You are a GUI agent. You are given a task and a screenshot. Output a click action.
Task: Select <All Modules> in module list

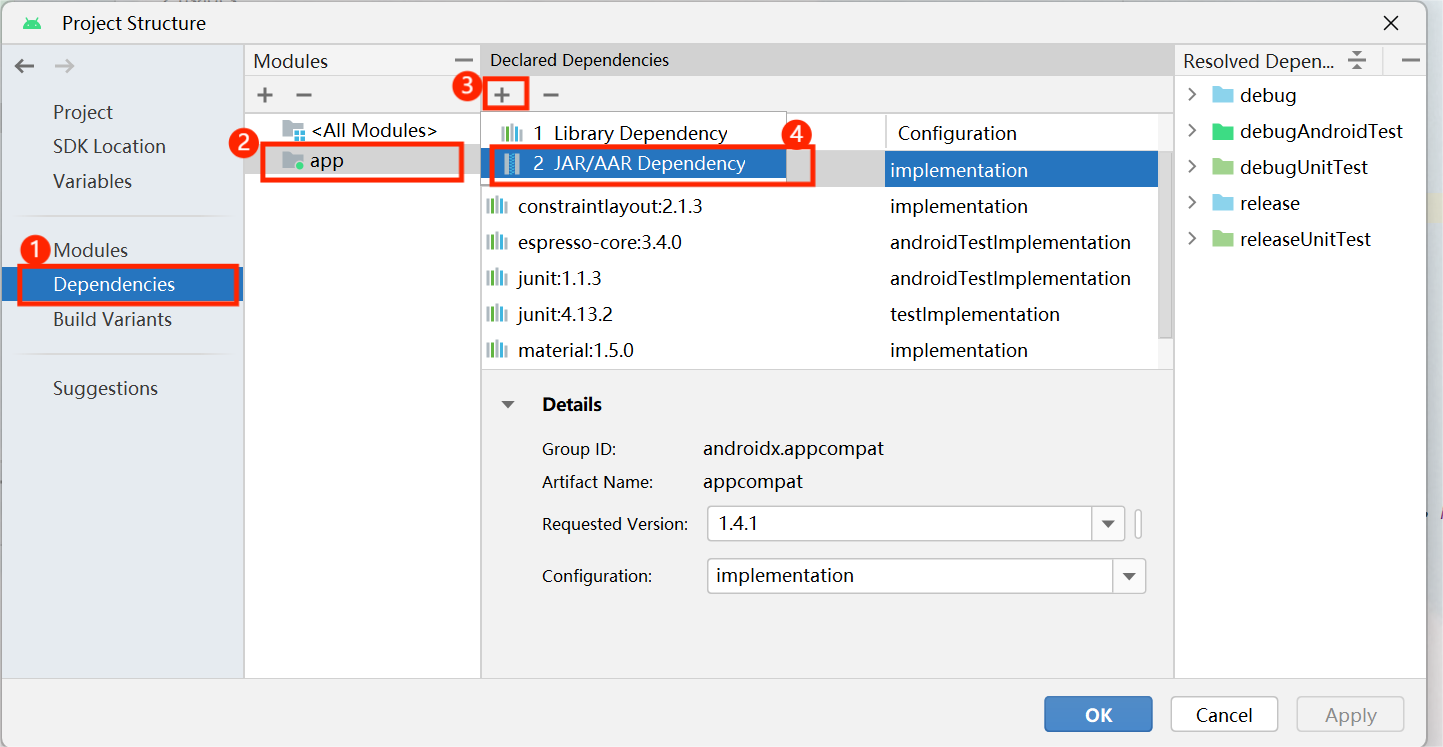[362, 130]
